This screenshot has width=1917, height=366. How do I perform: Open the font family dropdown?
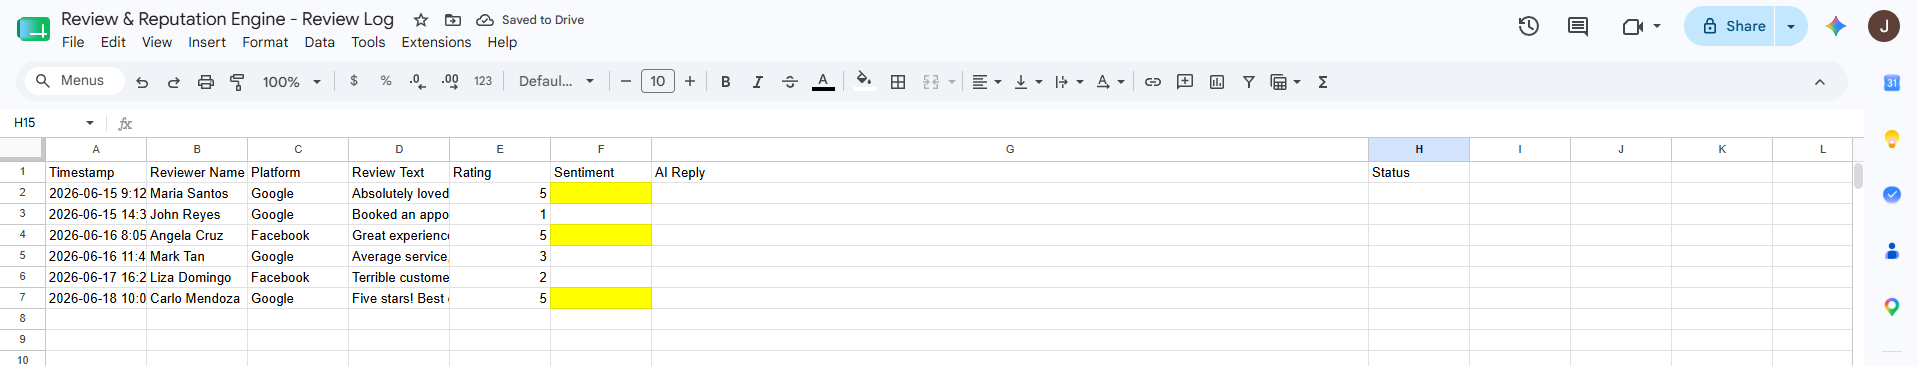click(556, 81)
